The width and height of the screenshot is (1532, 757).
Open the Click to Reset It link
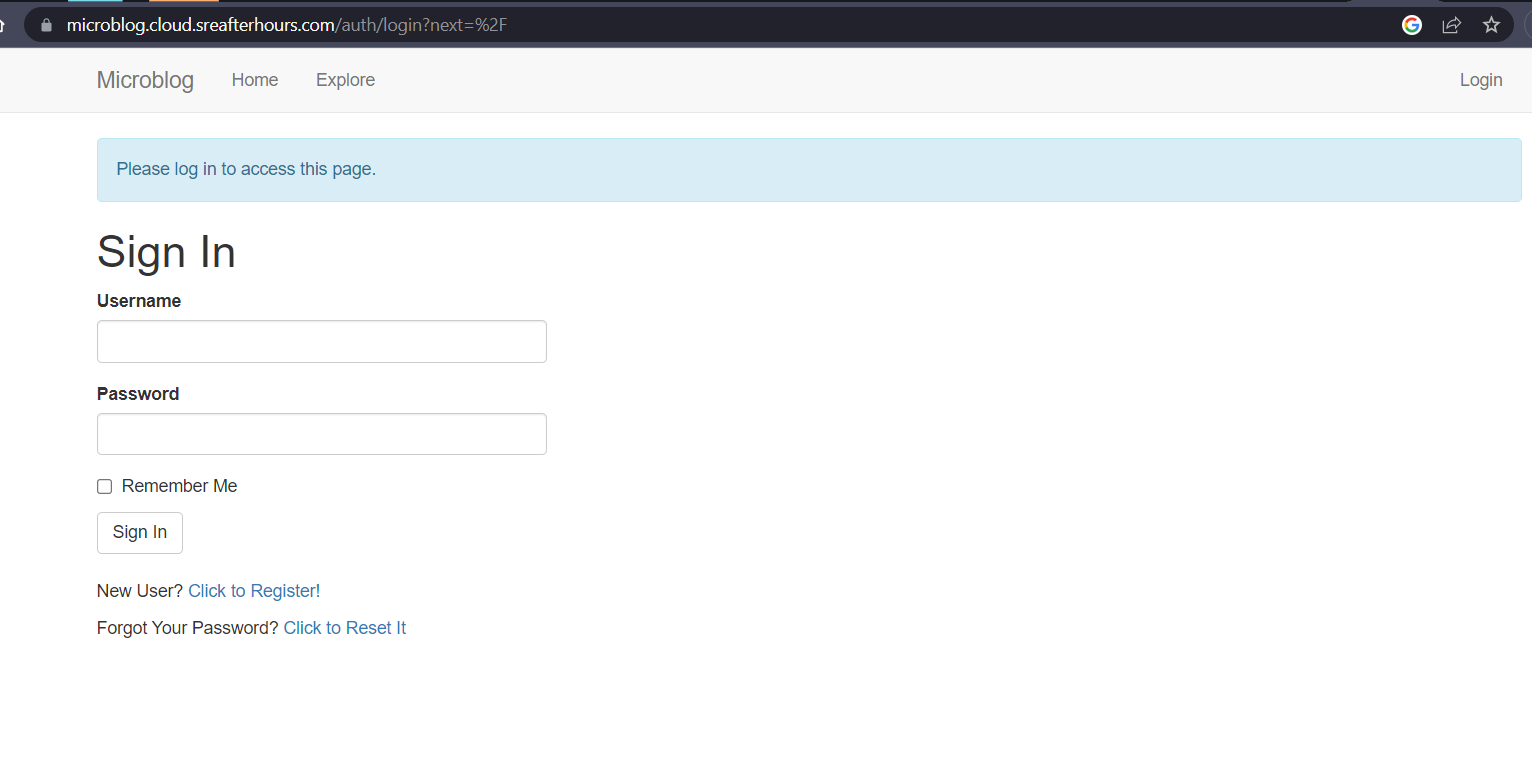click(x=344, y=628)
